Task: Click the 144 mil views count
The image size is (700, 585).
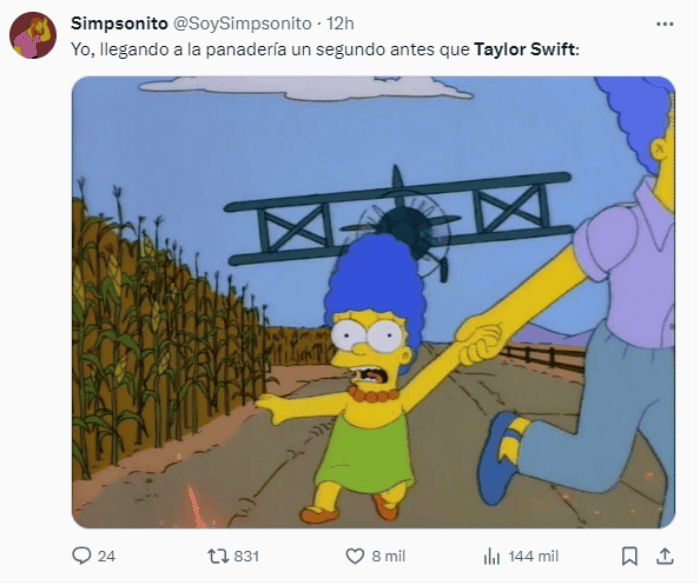Action: pos(533,556)
